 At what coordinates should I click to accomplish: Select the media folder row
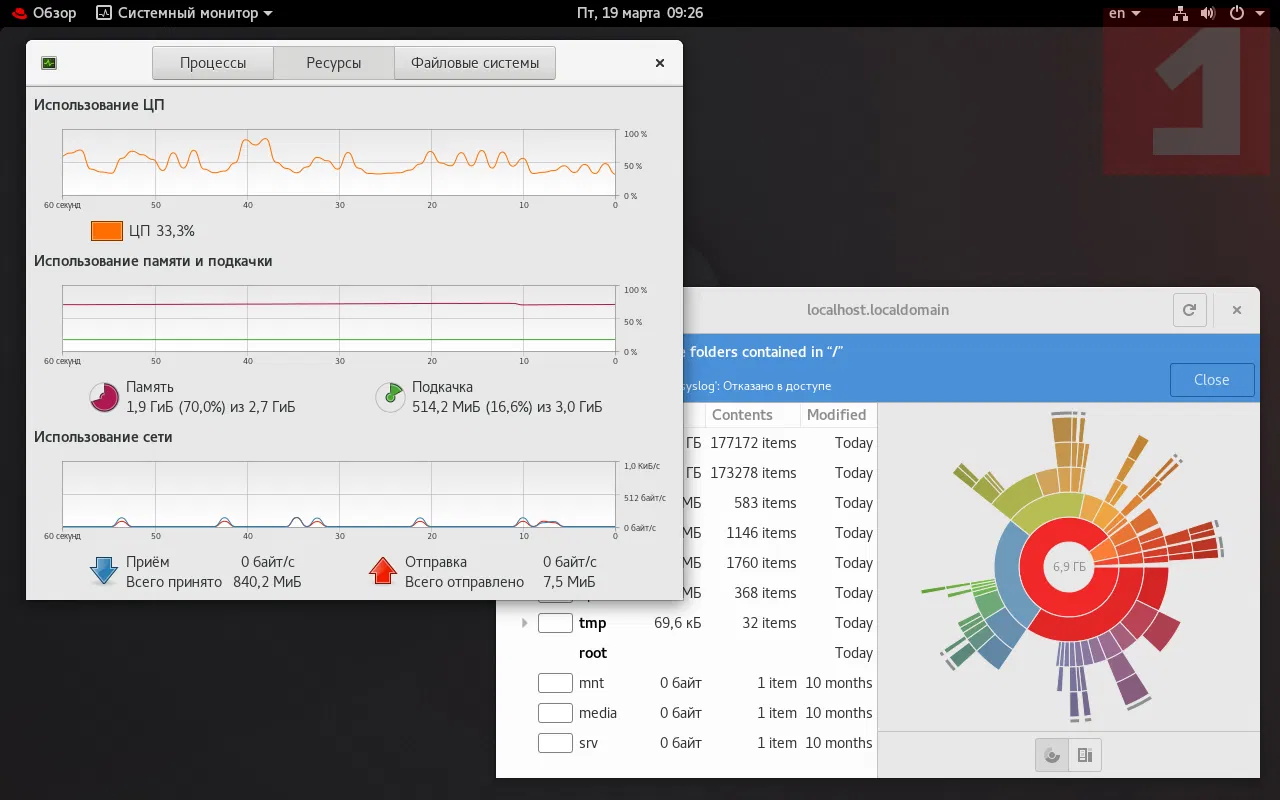(x=687, y=713)
